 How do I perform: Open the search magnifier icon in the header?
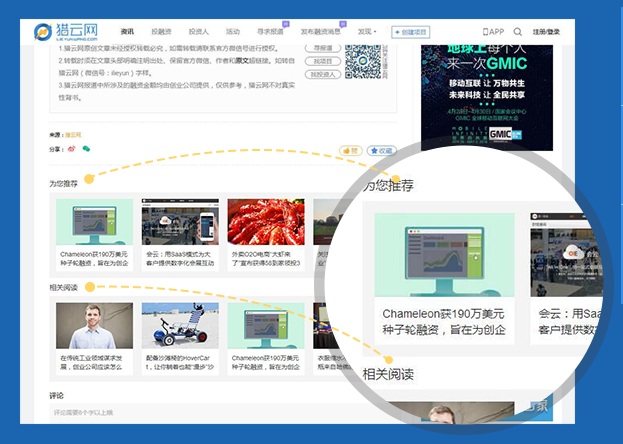(x=517, y=32)
